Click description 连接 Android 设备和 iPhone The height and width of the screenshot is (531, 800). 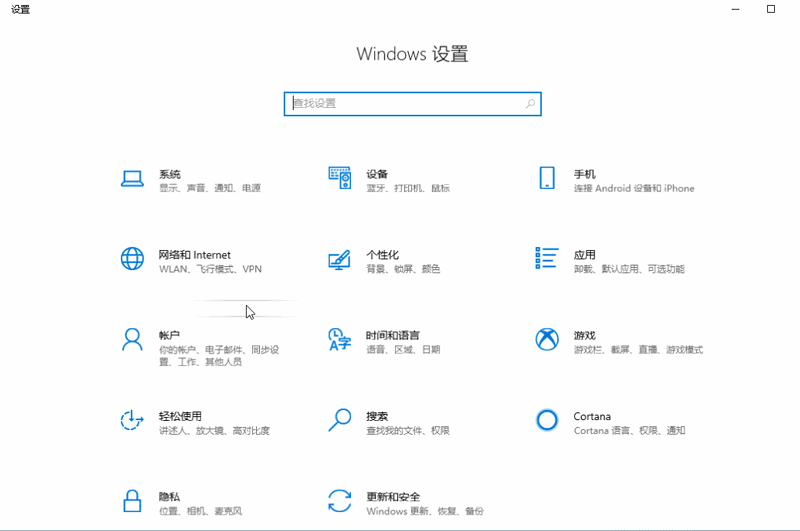tap(634, 188)
